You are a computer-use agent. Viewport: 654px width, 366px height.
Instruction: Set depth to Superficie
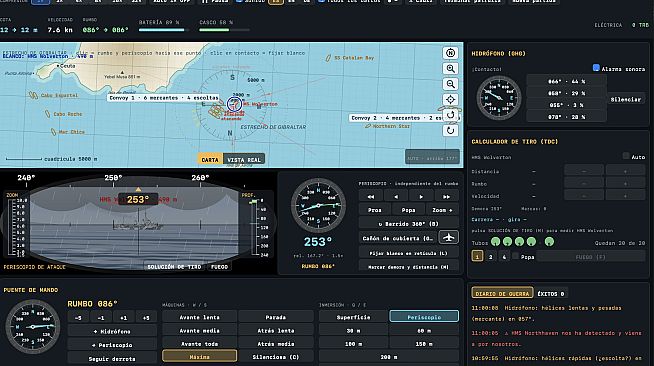point(353,317)
